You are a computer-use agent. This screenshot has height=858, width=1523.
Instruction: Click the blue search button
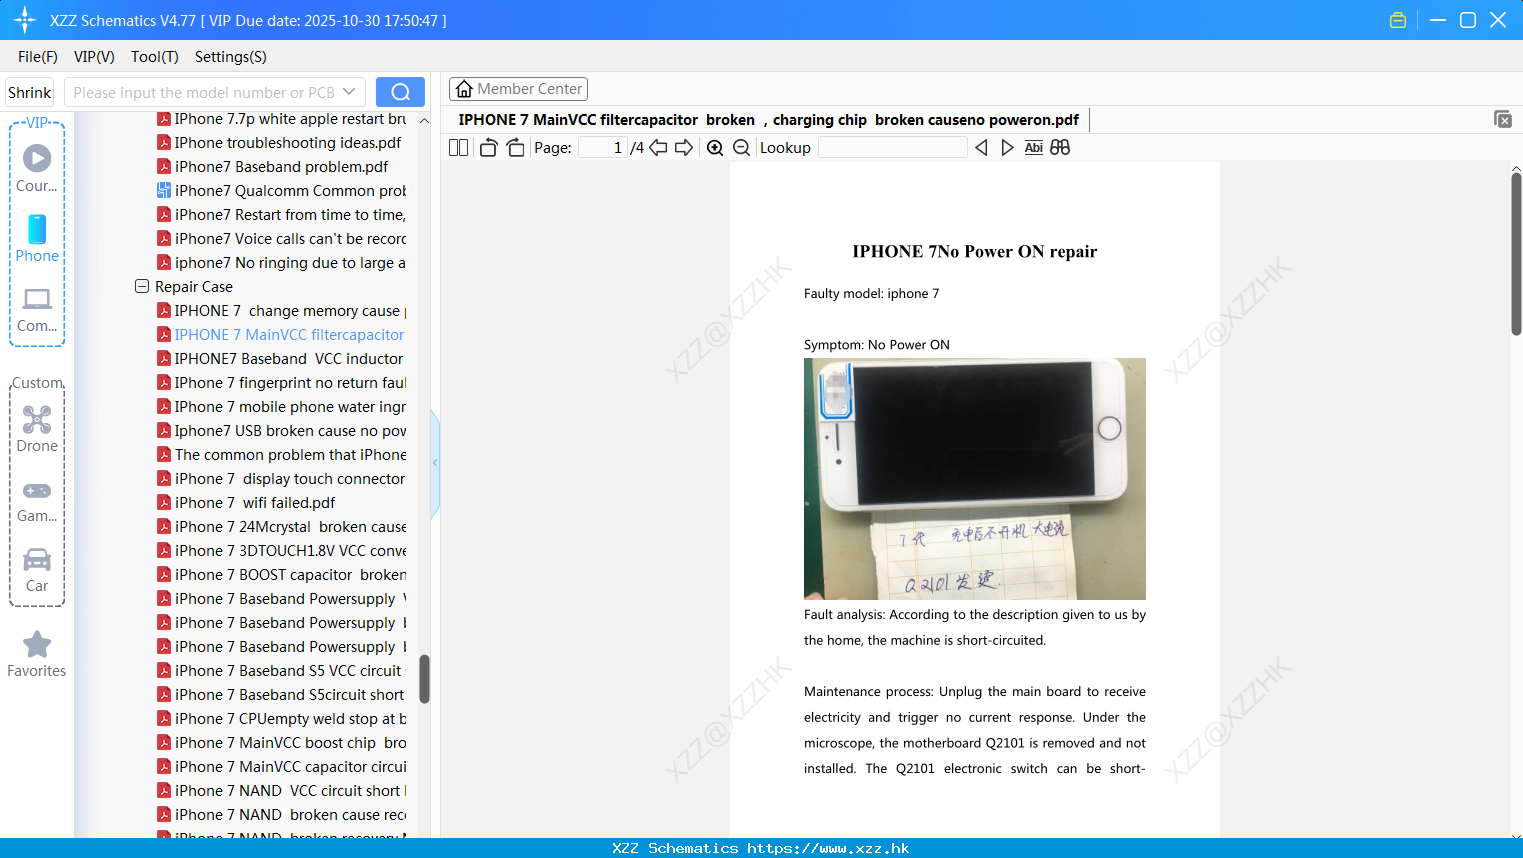pos(400,92)
